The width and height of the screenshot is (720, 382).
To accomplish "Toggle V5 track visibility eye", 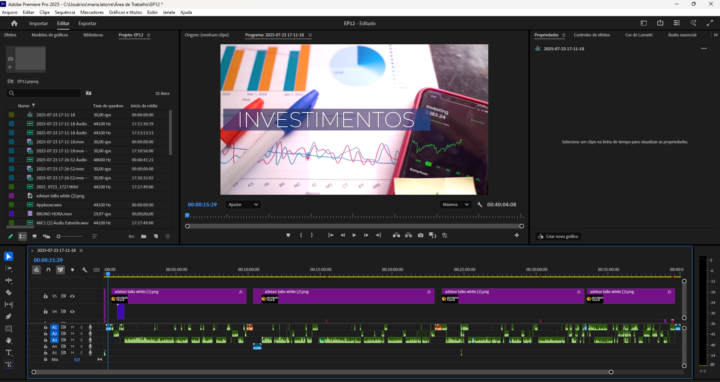I will click(x=72, y=296).
